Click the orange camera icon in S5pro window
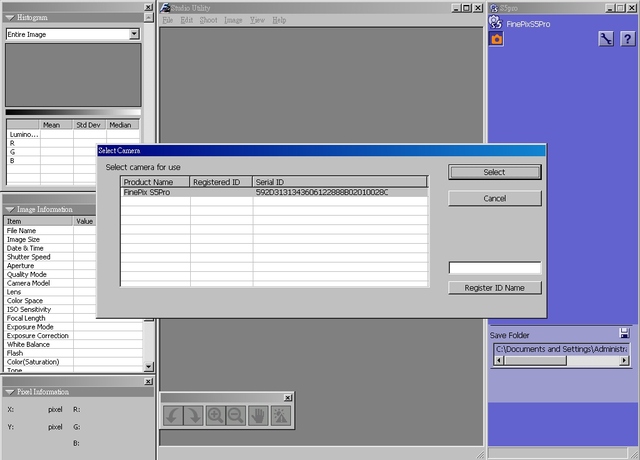This screenshot has width=640, height=460. coord(496,39)
